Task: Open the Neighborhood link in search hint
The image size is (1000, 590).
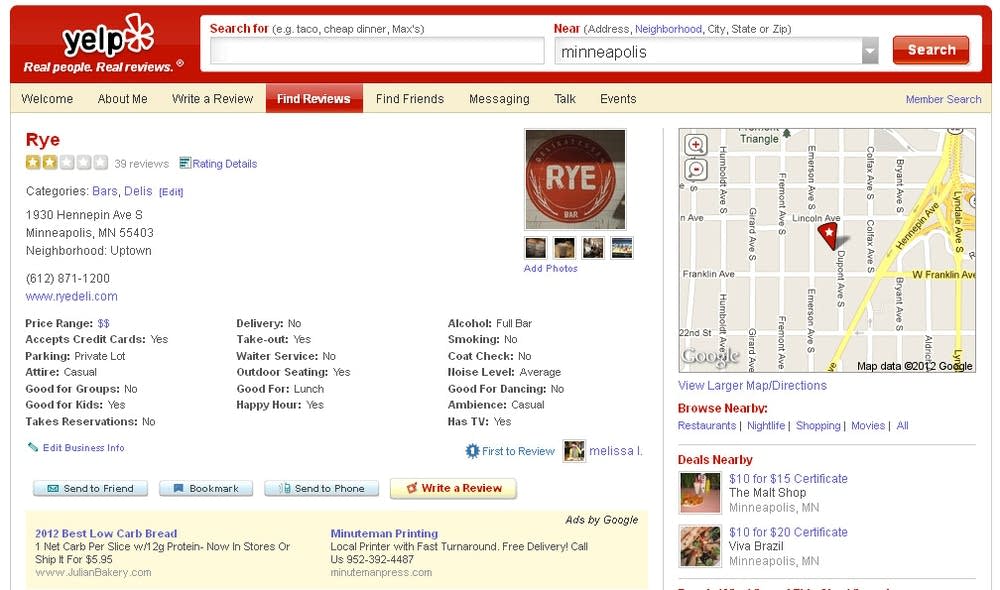Action: [668, 29]
